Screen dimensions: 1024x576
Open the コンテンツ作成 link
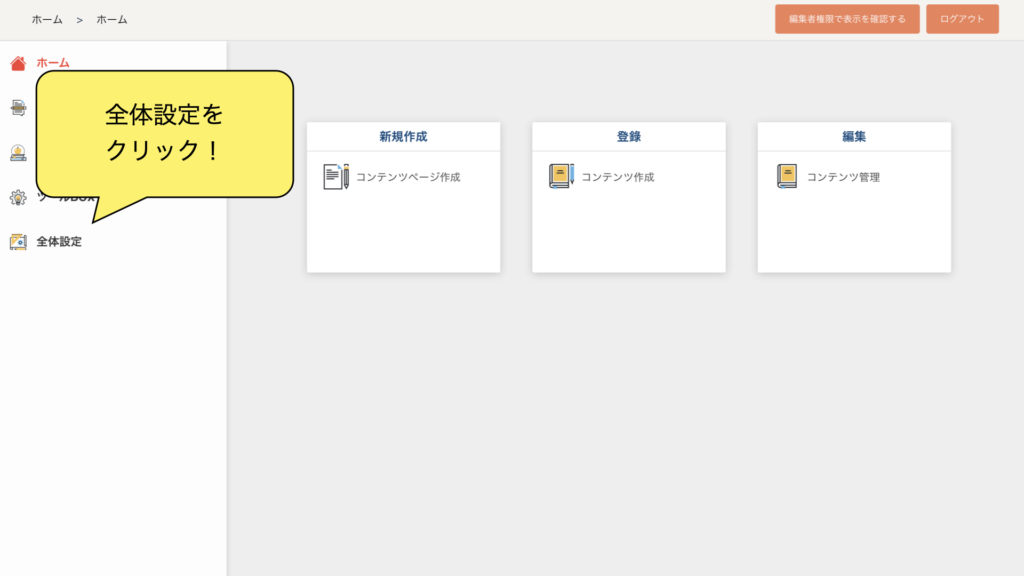617,177
